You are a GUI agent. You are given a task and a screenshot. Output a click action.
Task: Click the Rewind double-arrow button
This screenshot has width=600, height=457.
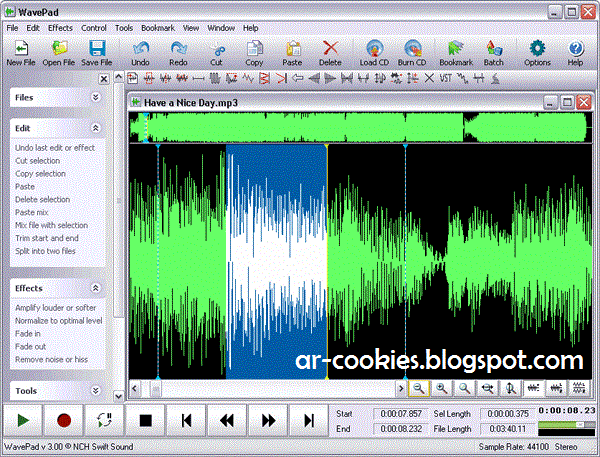tap(227, 420)
